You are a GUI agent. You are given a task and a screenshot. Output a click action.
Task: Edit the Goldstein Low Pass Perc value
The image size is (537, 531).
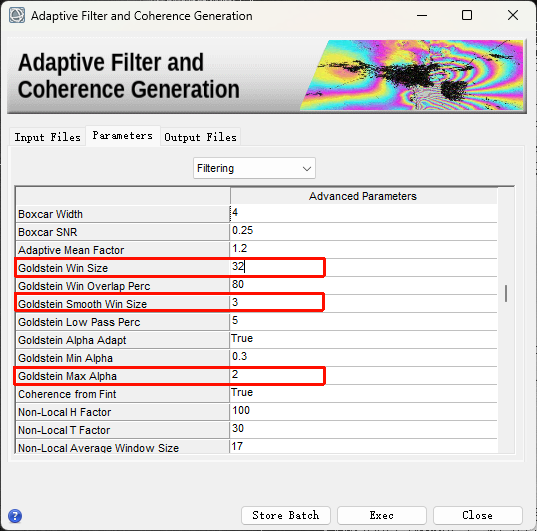(x=363, y=321)
